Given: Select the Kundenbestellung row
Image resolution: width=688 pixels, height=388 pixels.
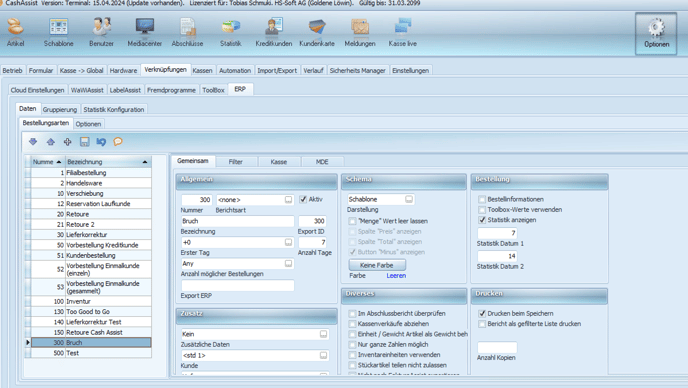Looking at the screenshot, I should 91,255.
